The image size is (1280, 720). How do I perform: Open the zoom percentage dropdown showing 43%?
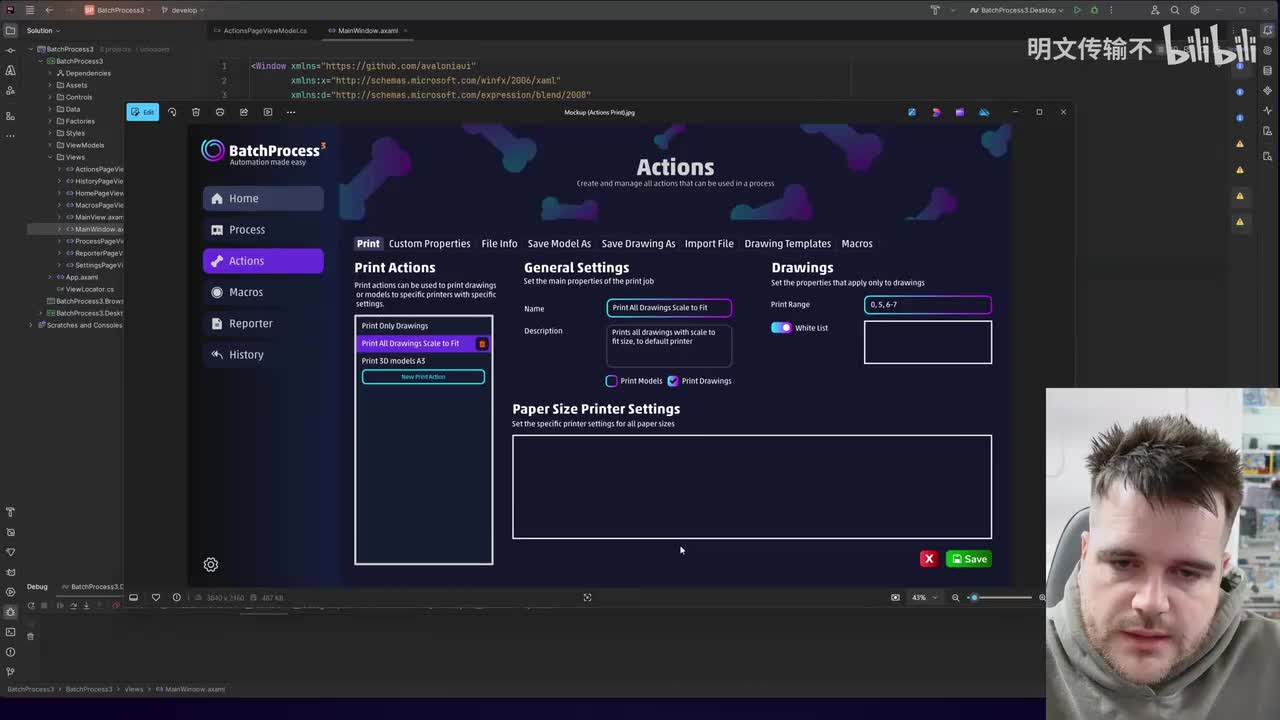924,598
